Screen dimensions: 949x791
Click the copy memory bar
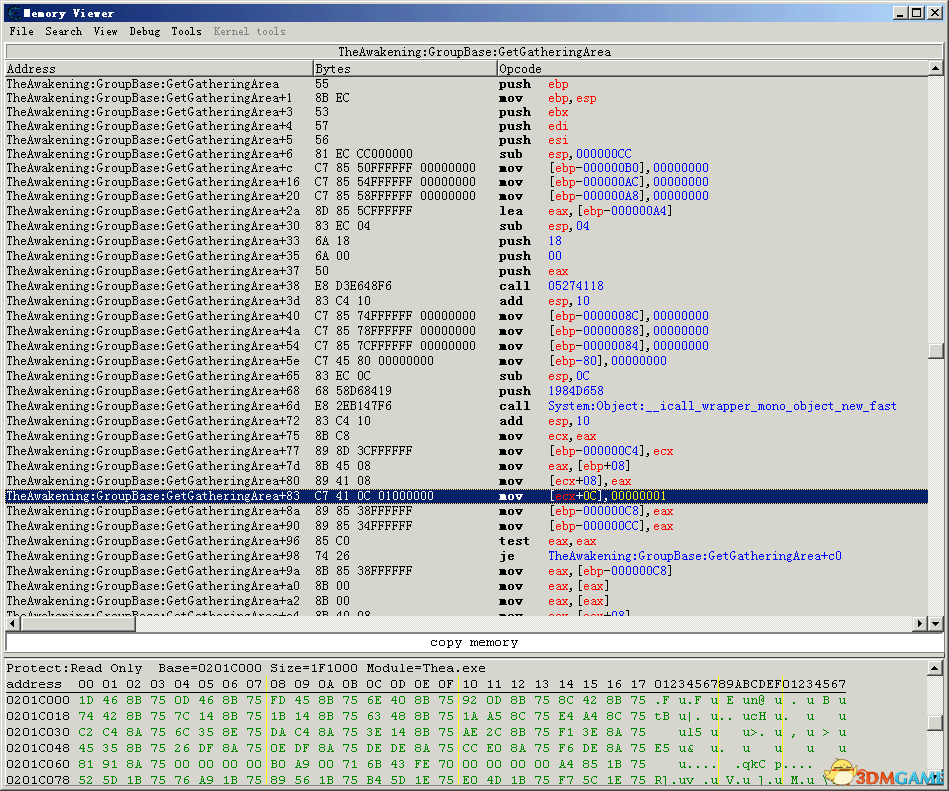click(474, 643)
